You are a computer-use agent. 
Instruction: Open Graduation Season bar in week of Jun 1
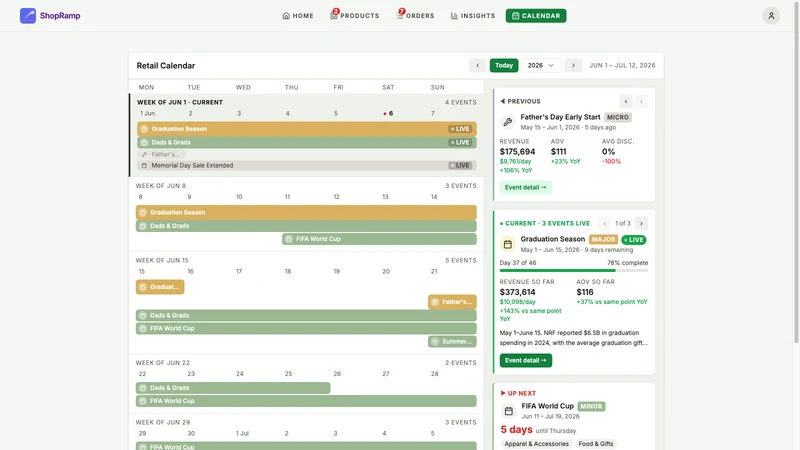[307, 129]
